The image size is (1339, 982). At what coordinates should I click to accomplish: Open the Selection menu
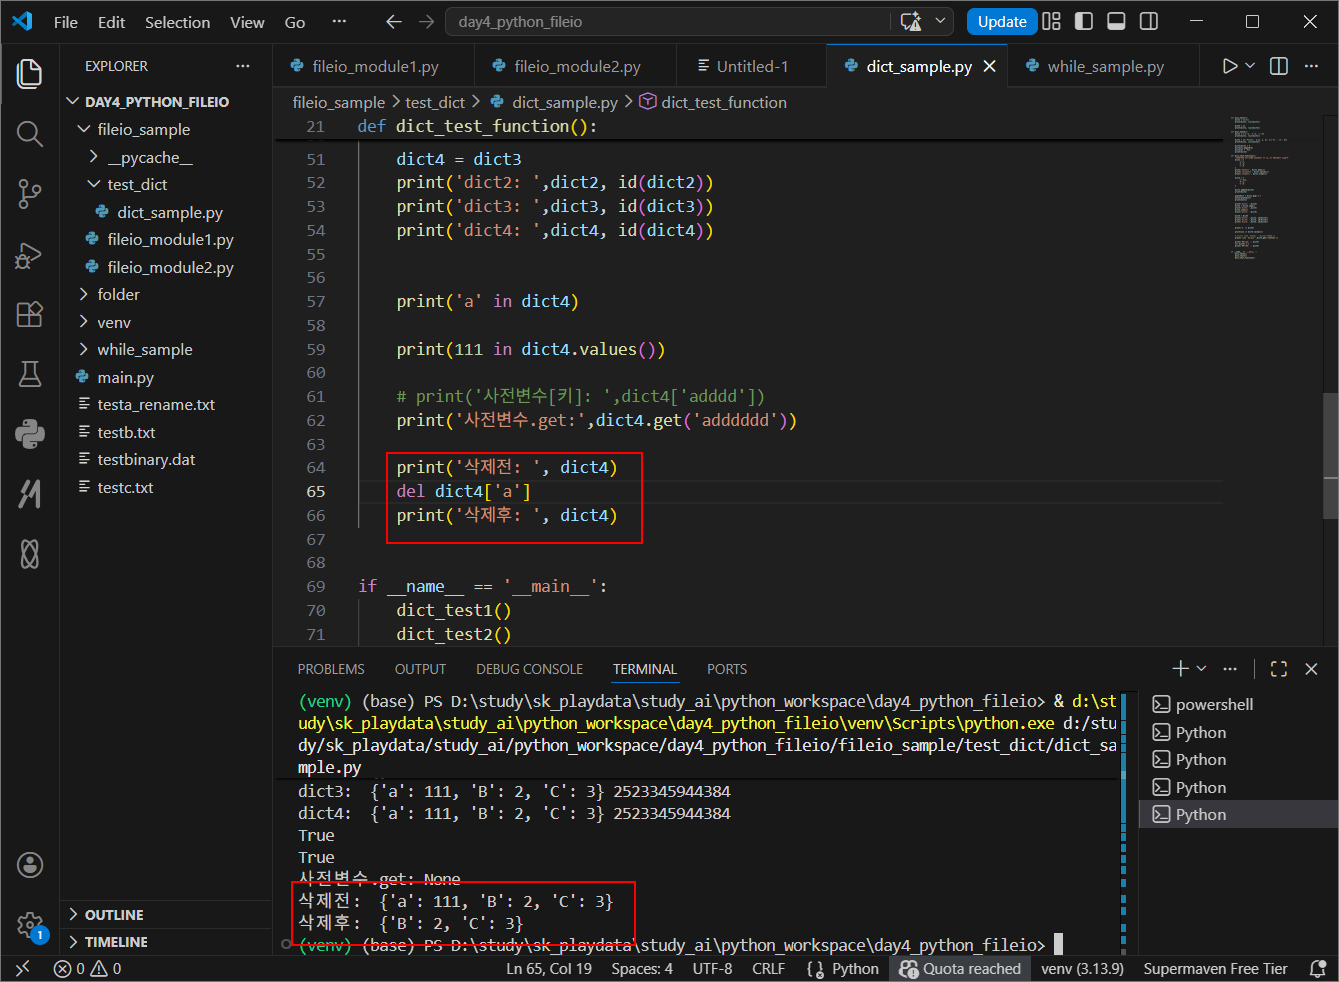click(178, 22)
